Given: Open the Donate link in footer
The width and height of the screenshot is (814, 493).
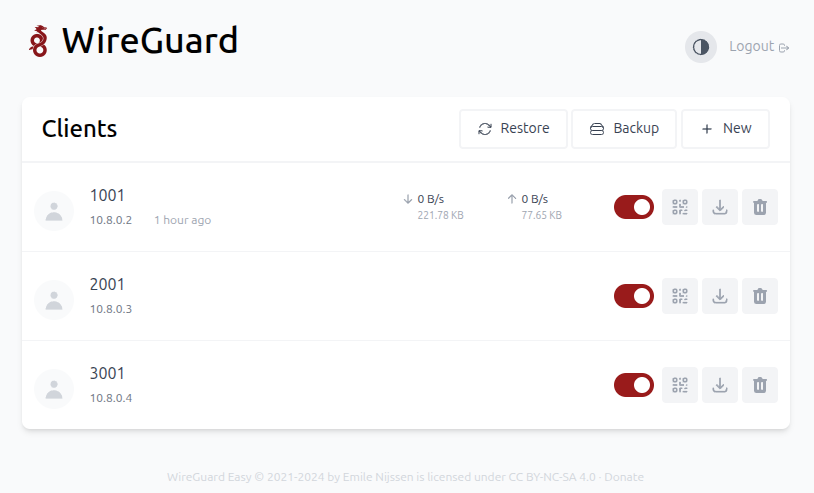Looking at the screenshot, I should [x=624, y=477].
